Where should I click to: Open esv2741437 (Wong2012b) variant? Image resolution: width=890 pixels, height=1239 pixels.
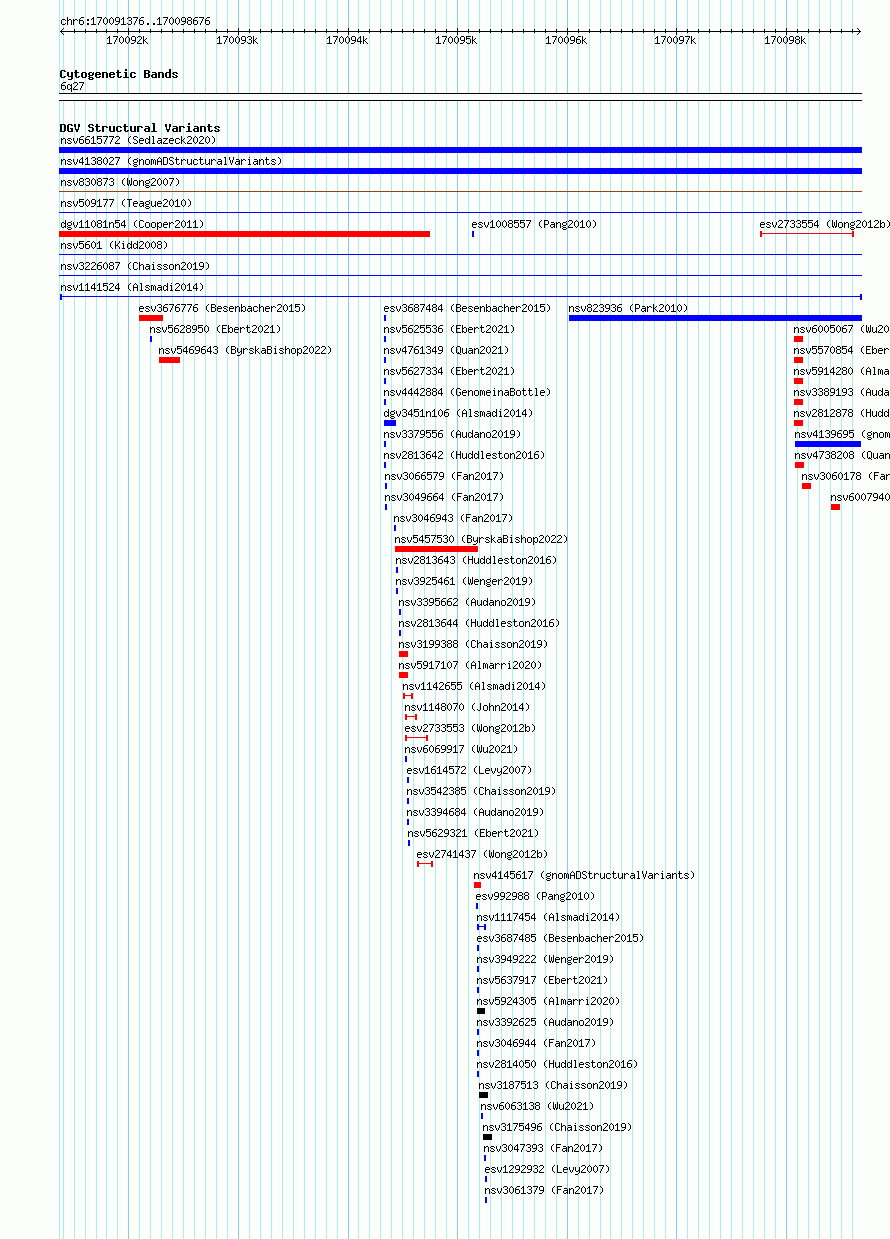click(x=482, y=854)
